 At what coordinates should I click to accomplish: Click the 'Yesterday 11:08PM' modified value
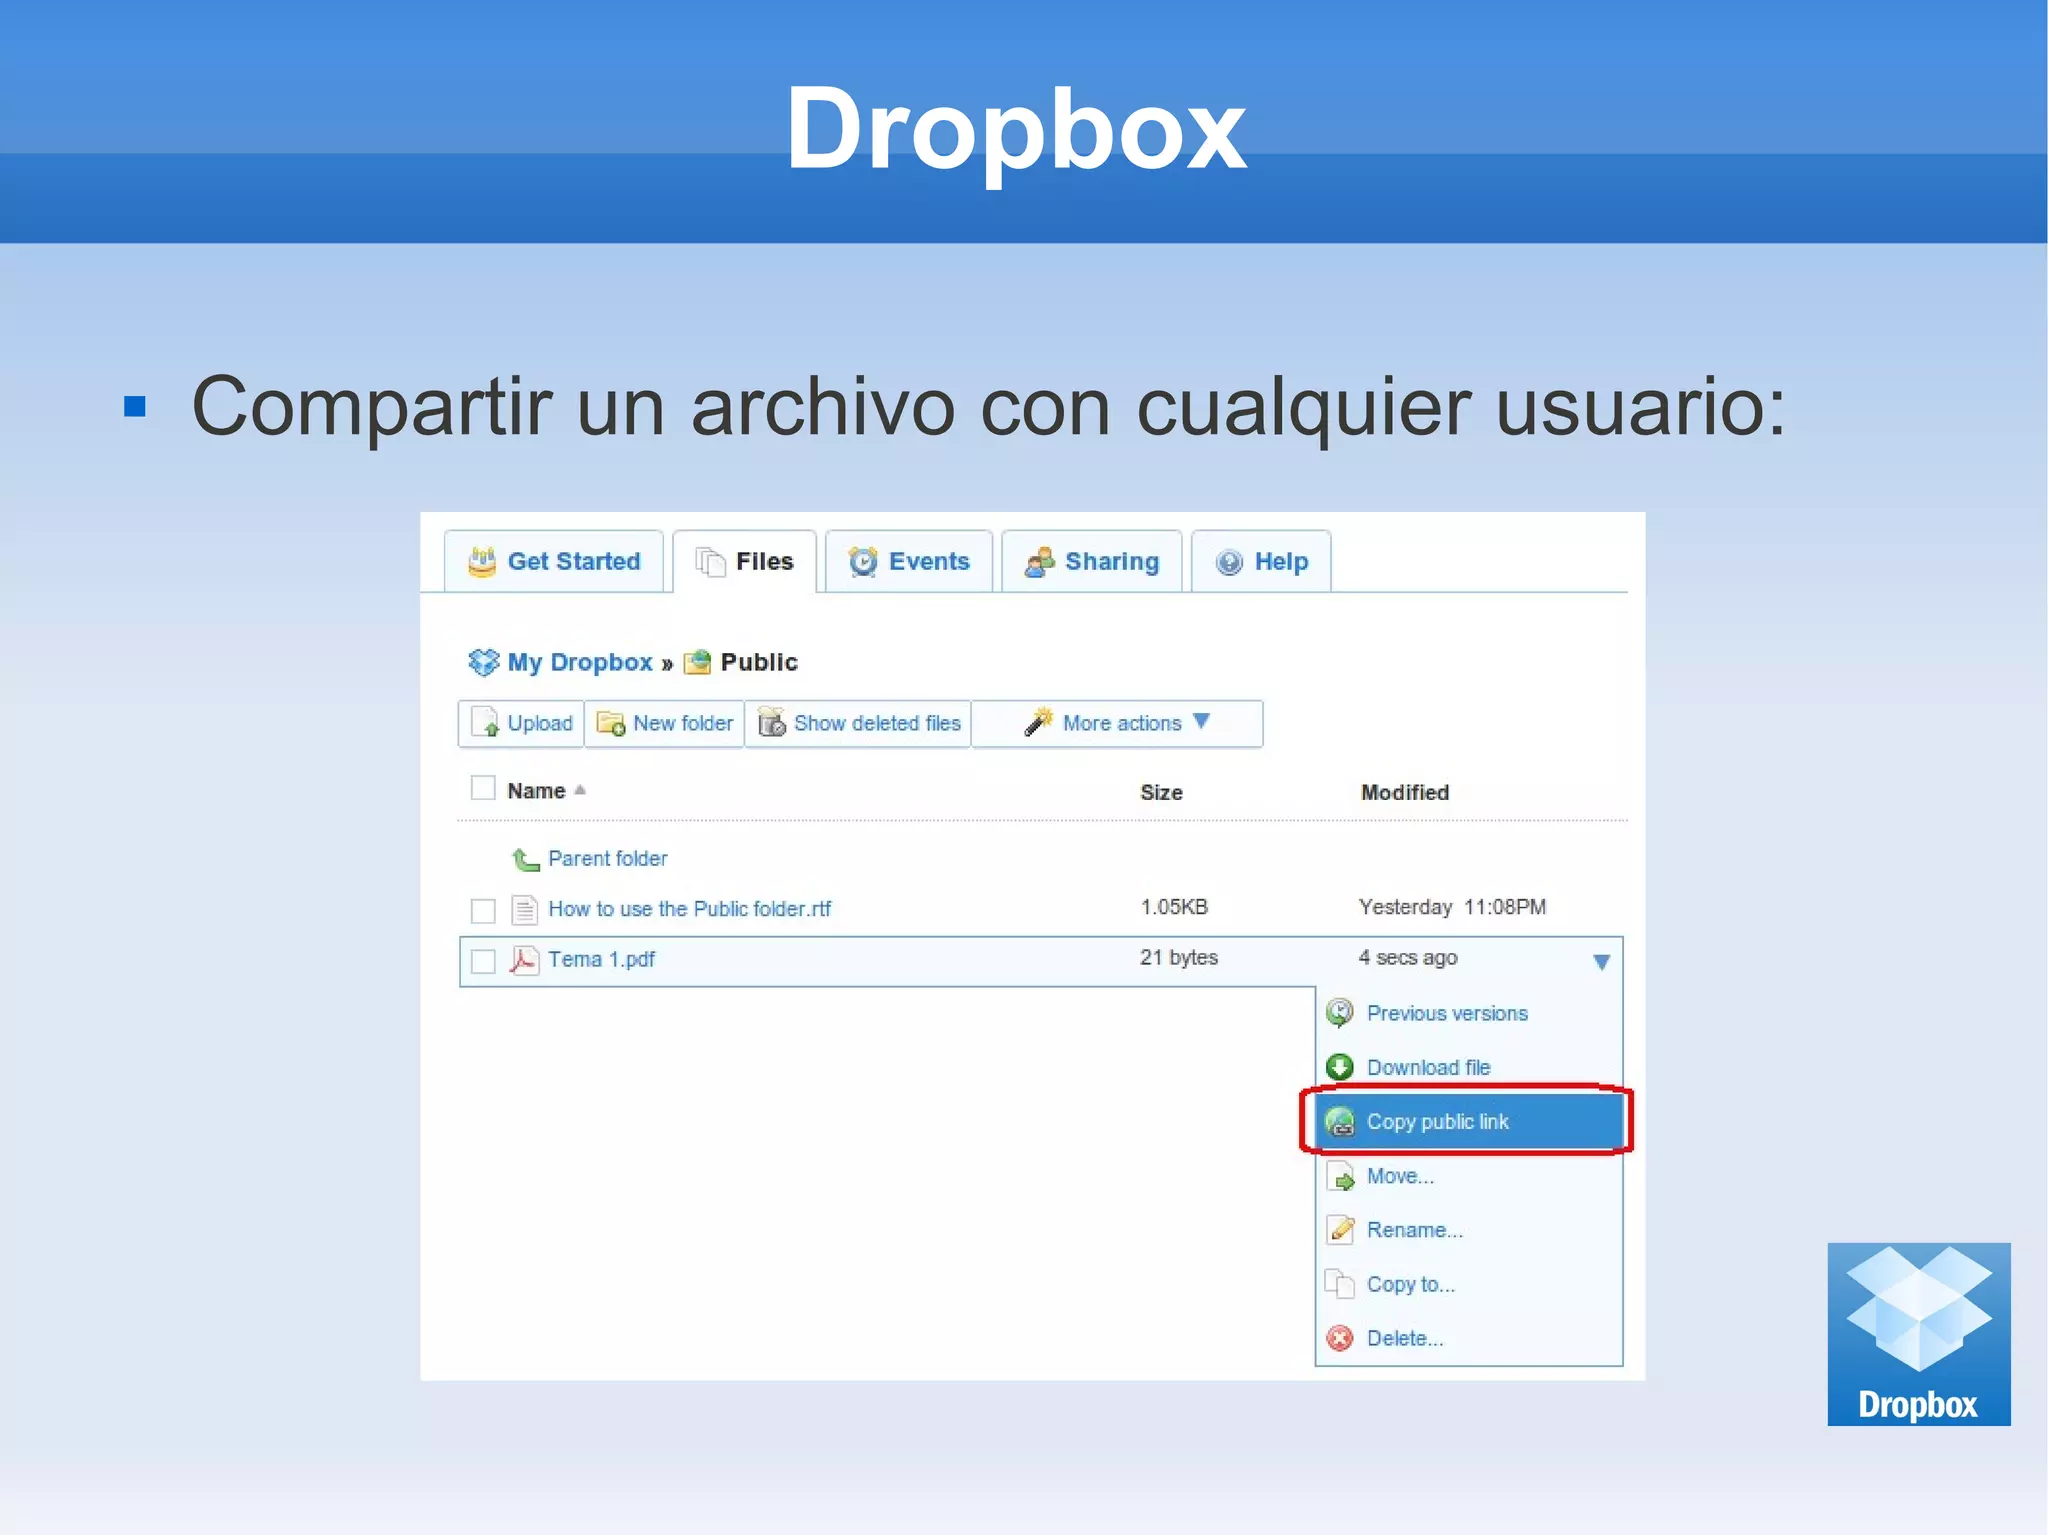tap(1452, 907)
